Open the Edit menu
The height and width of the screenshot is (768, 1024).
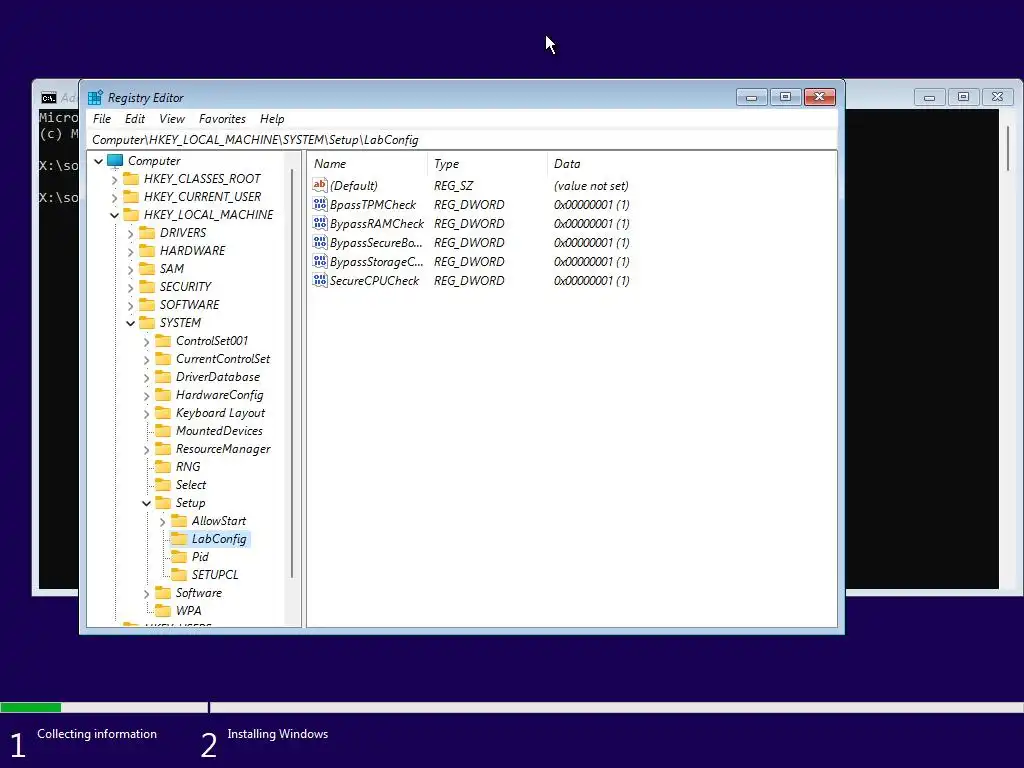(x=135, y=119)
